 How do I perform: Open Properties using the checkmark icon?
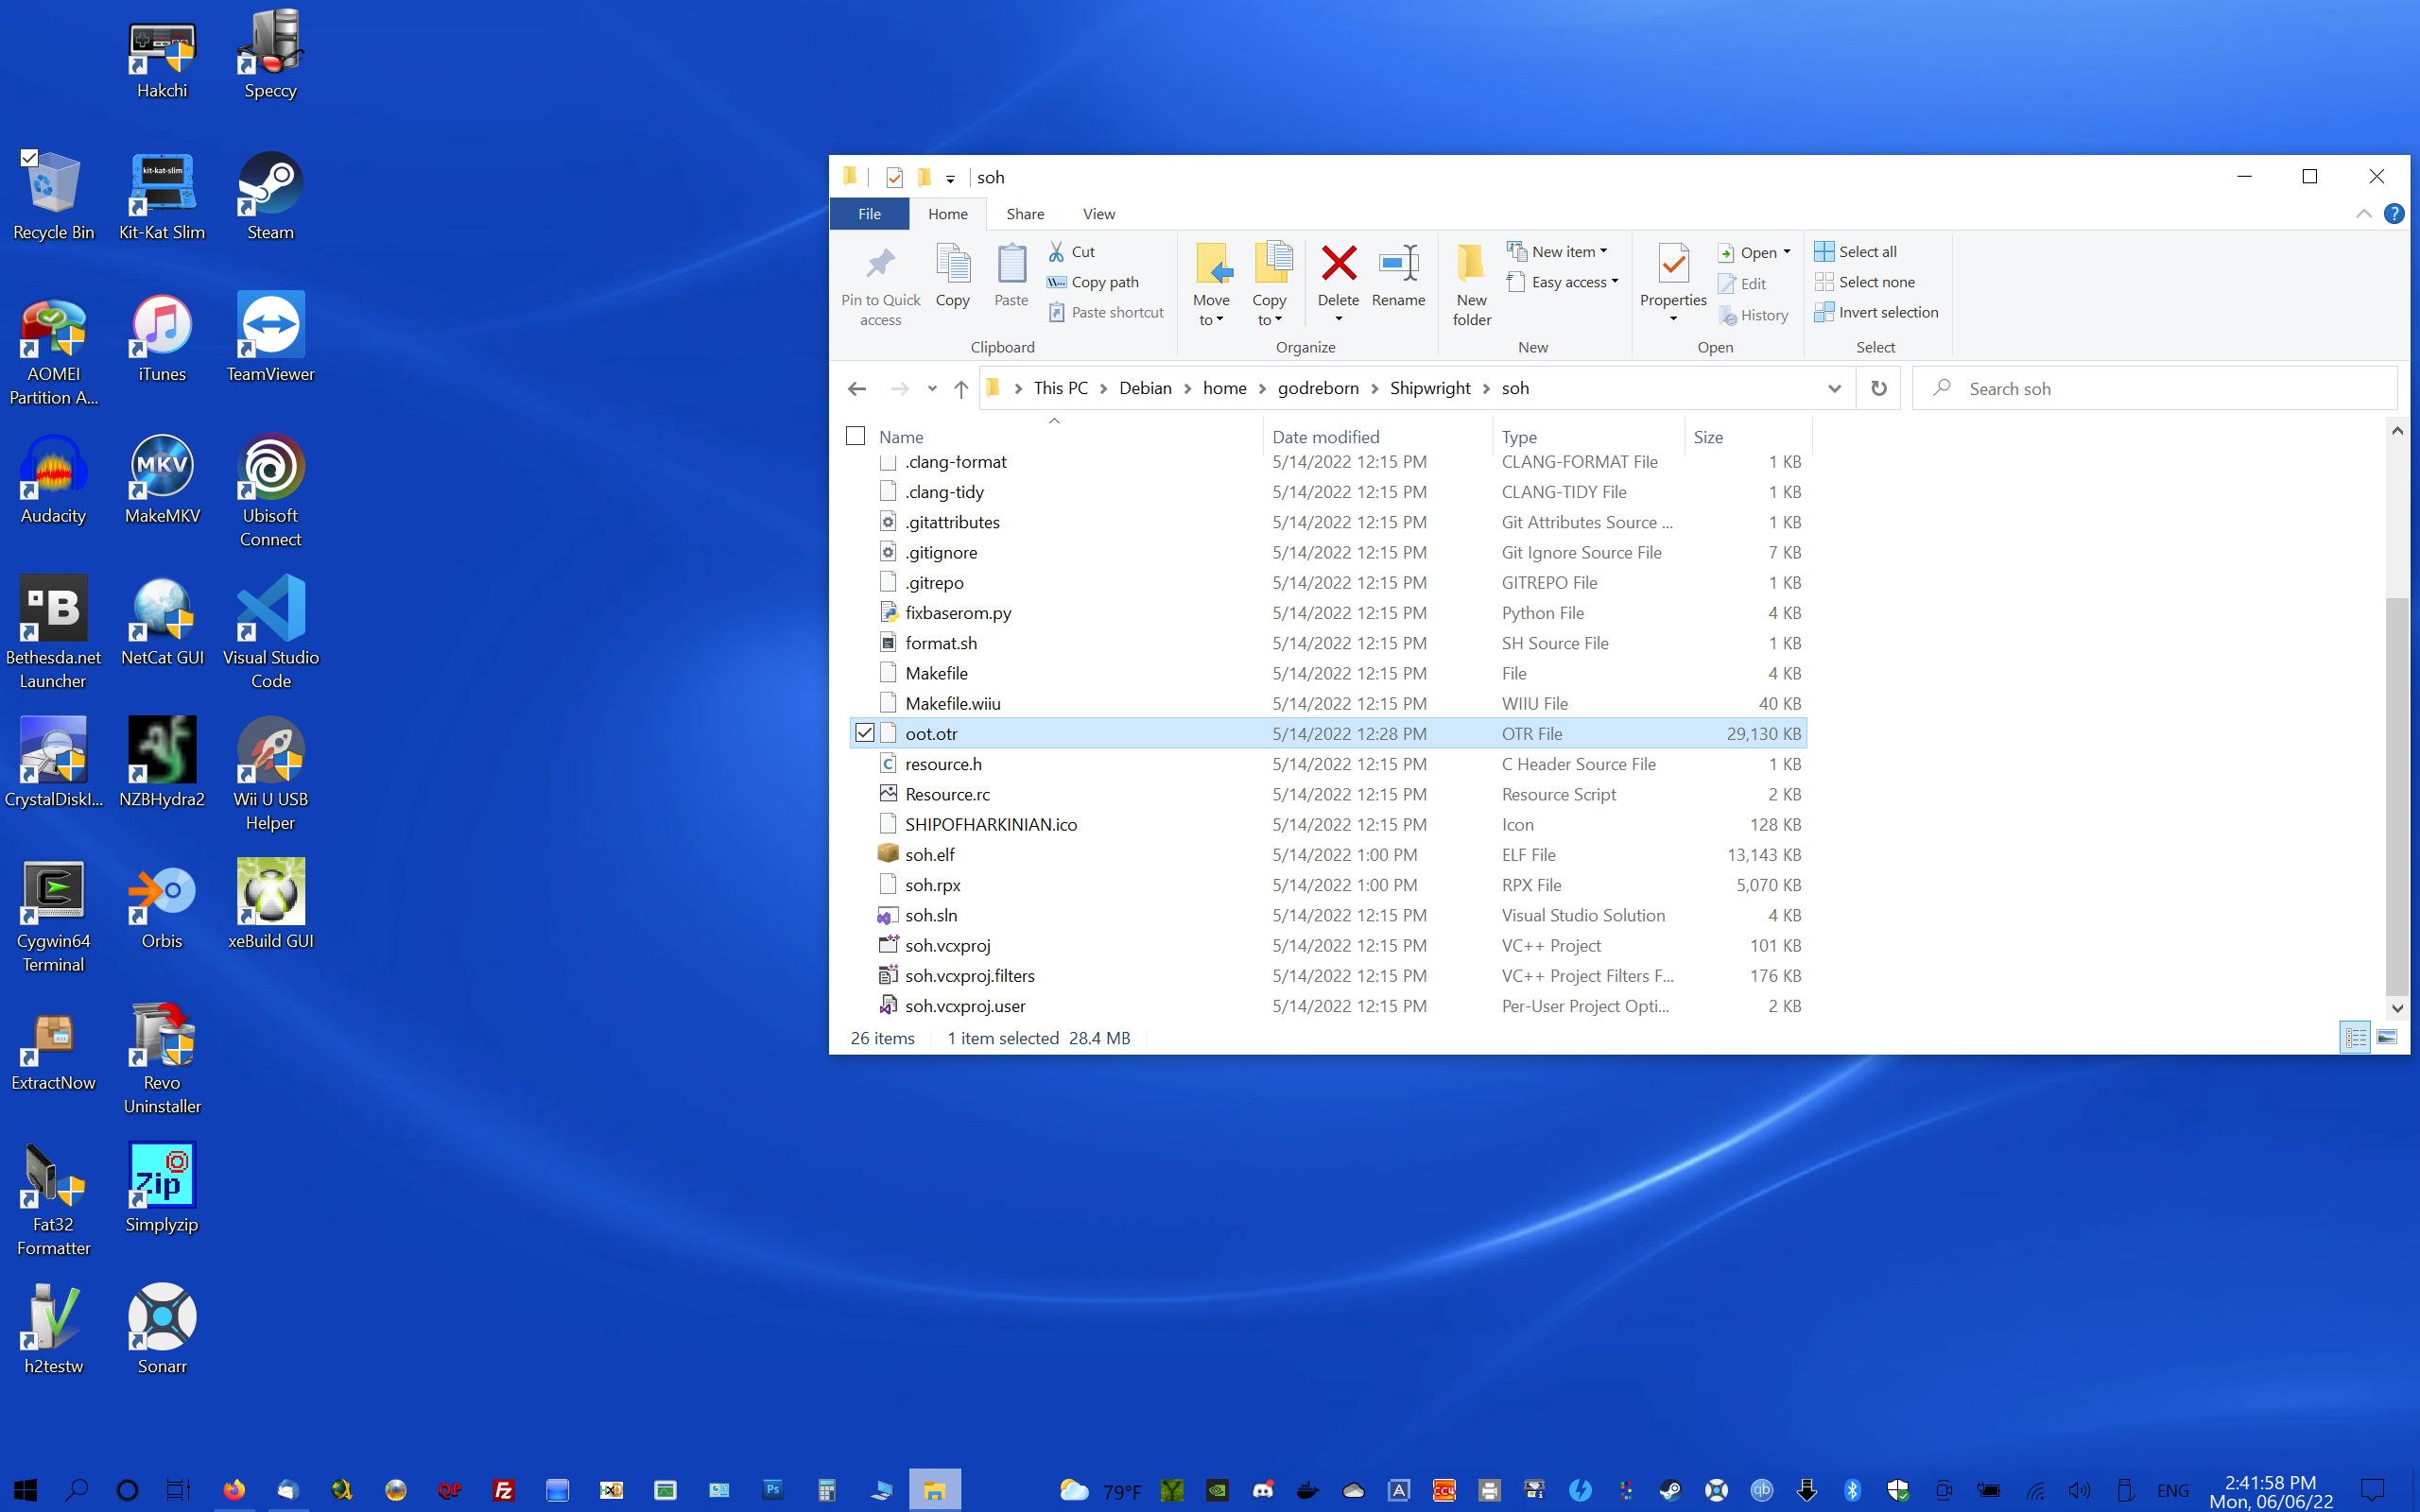pos(1673,264)
